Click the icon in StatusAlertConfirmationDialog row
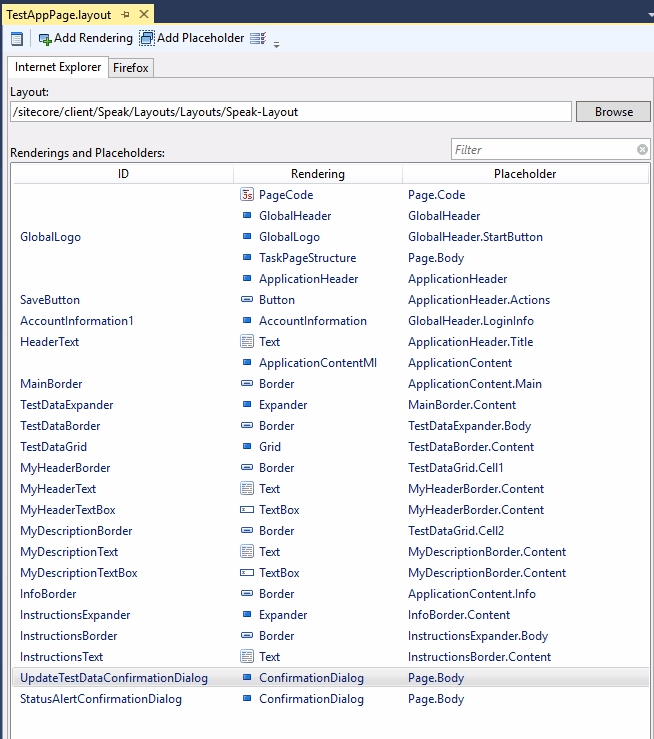The image size is (654, 739). coord(247,698)
